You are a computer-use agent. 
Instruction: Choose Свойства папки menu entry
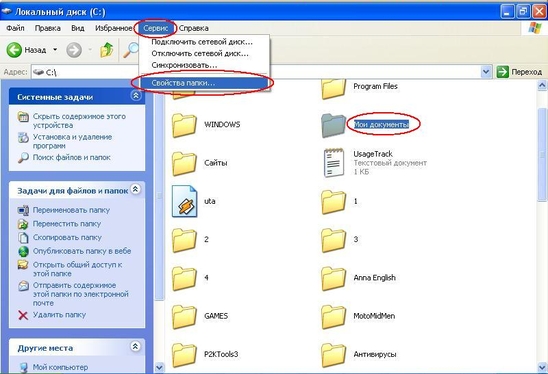204,83
